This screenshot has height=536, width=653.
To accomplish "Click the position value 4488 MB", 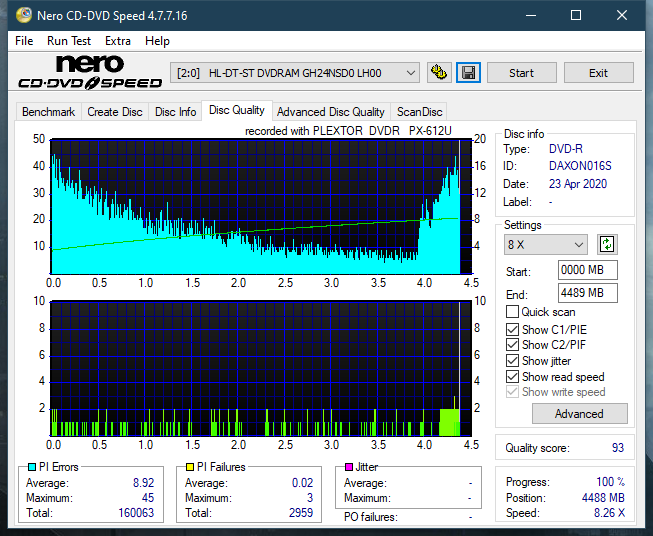I will pos(603,498).
